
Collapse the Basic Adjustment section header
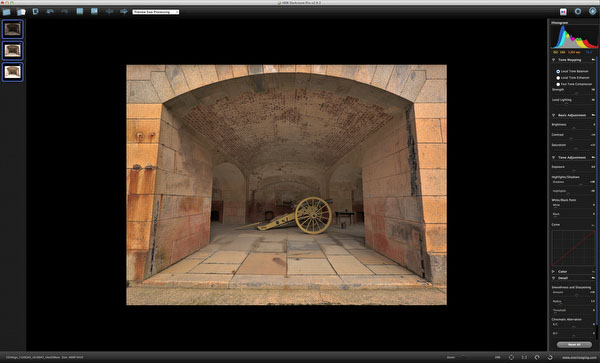click(x=553, y=115)
